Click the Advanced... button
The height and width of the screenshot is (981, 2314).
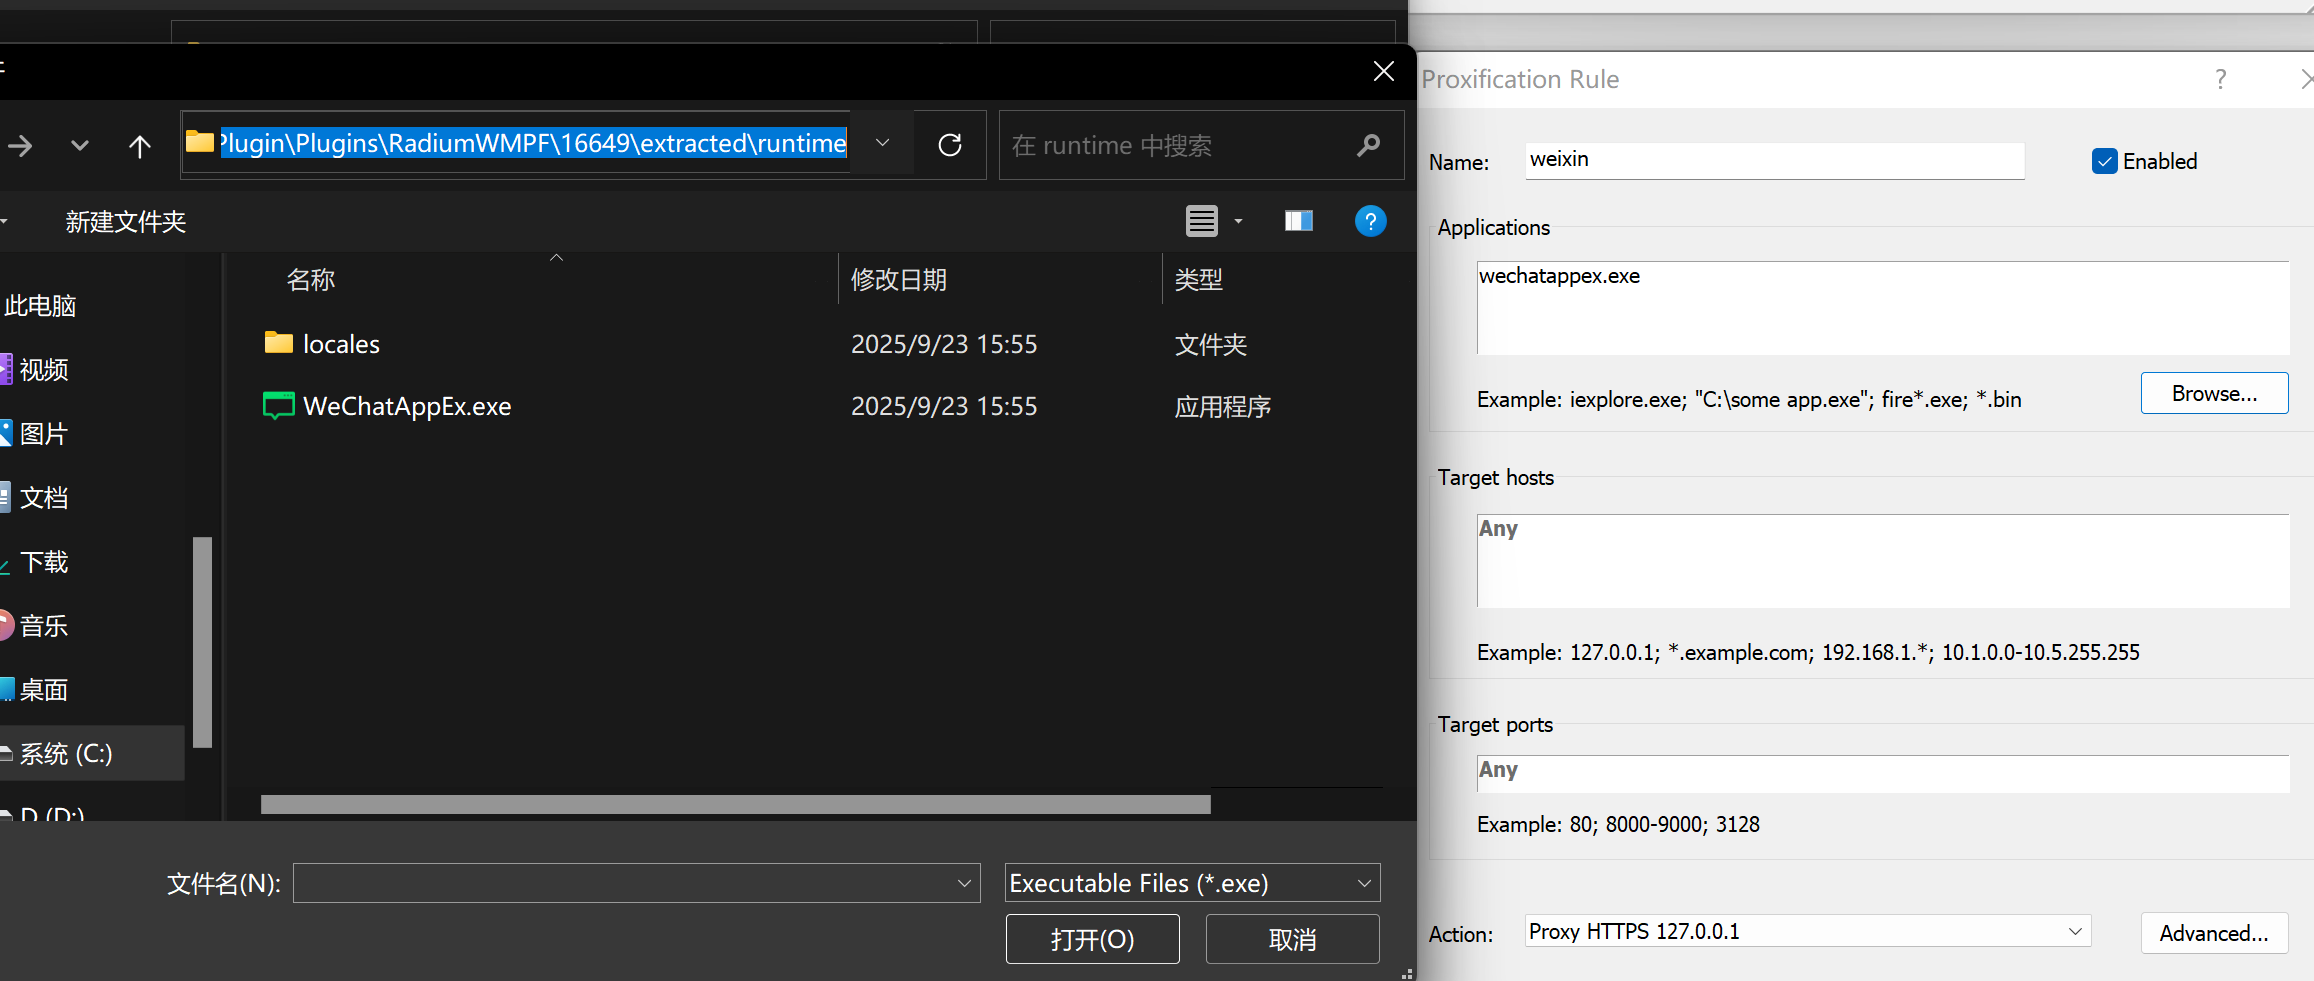click(2214, 934)
